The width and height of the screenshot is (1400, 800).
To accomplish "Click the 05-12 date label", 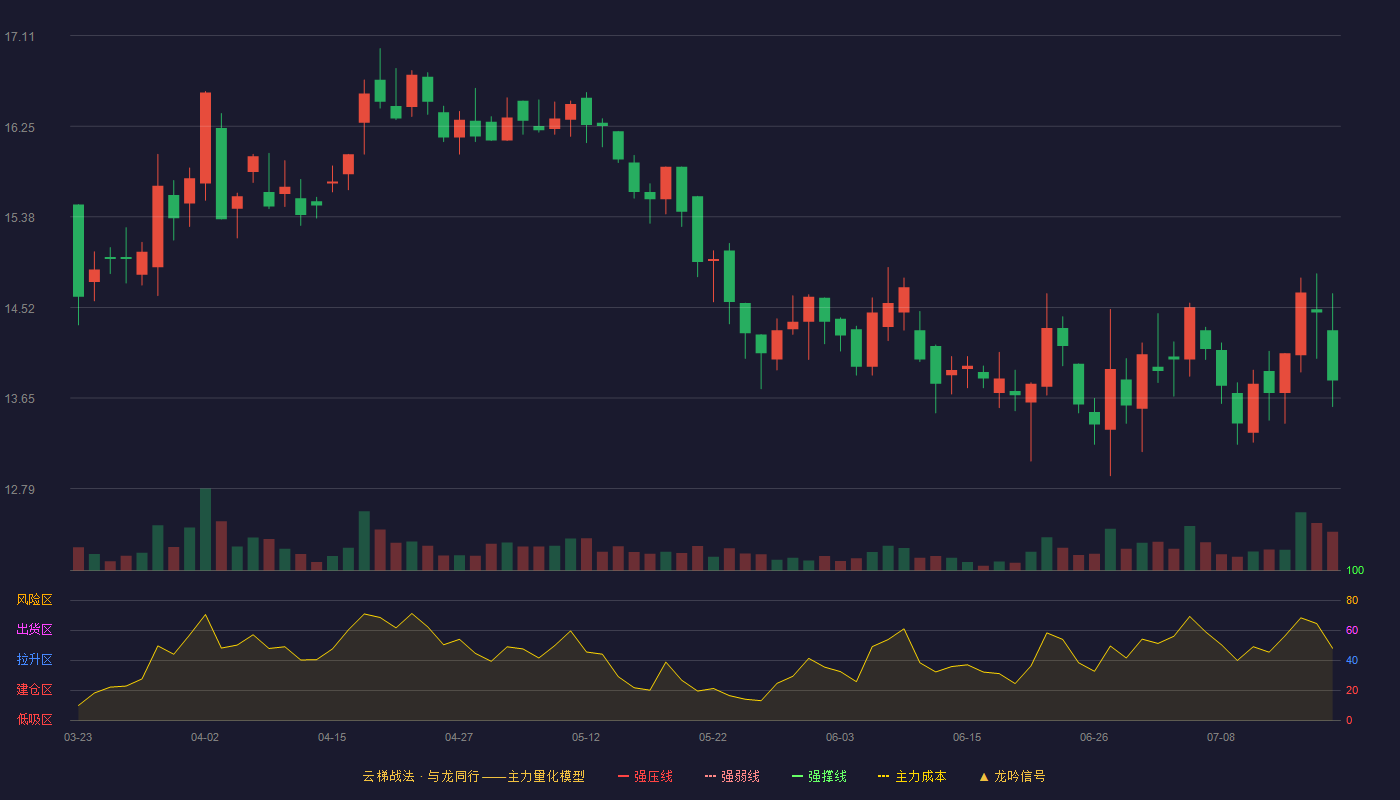I will point(586,737).
